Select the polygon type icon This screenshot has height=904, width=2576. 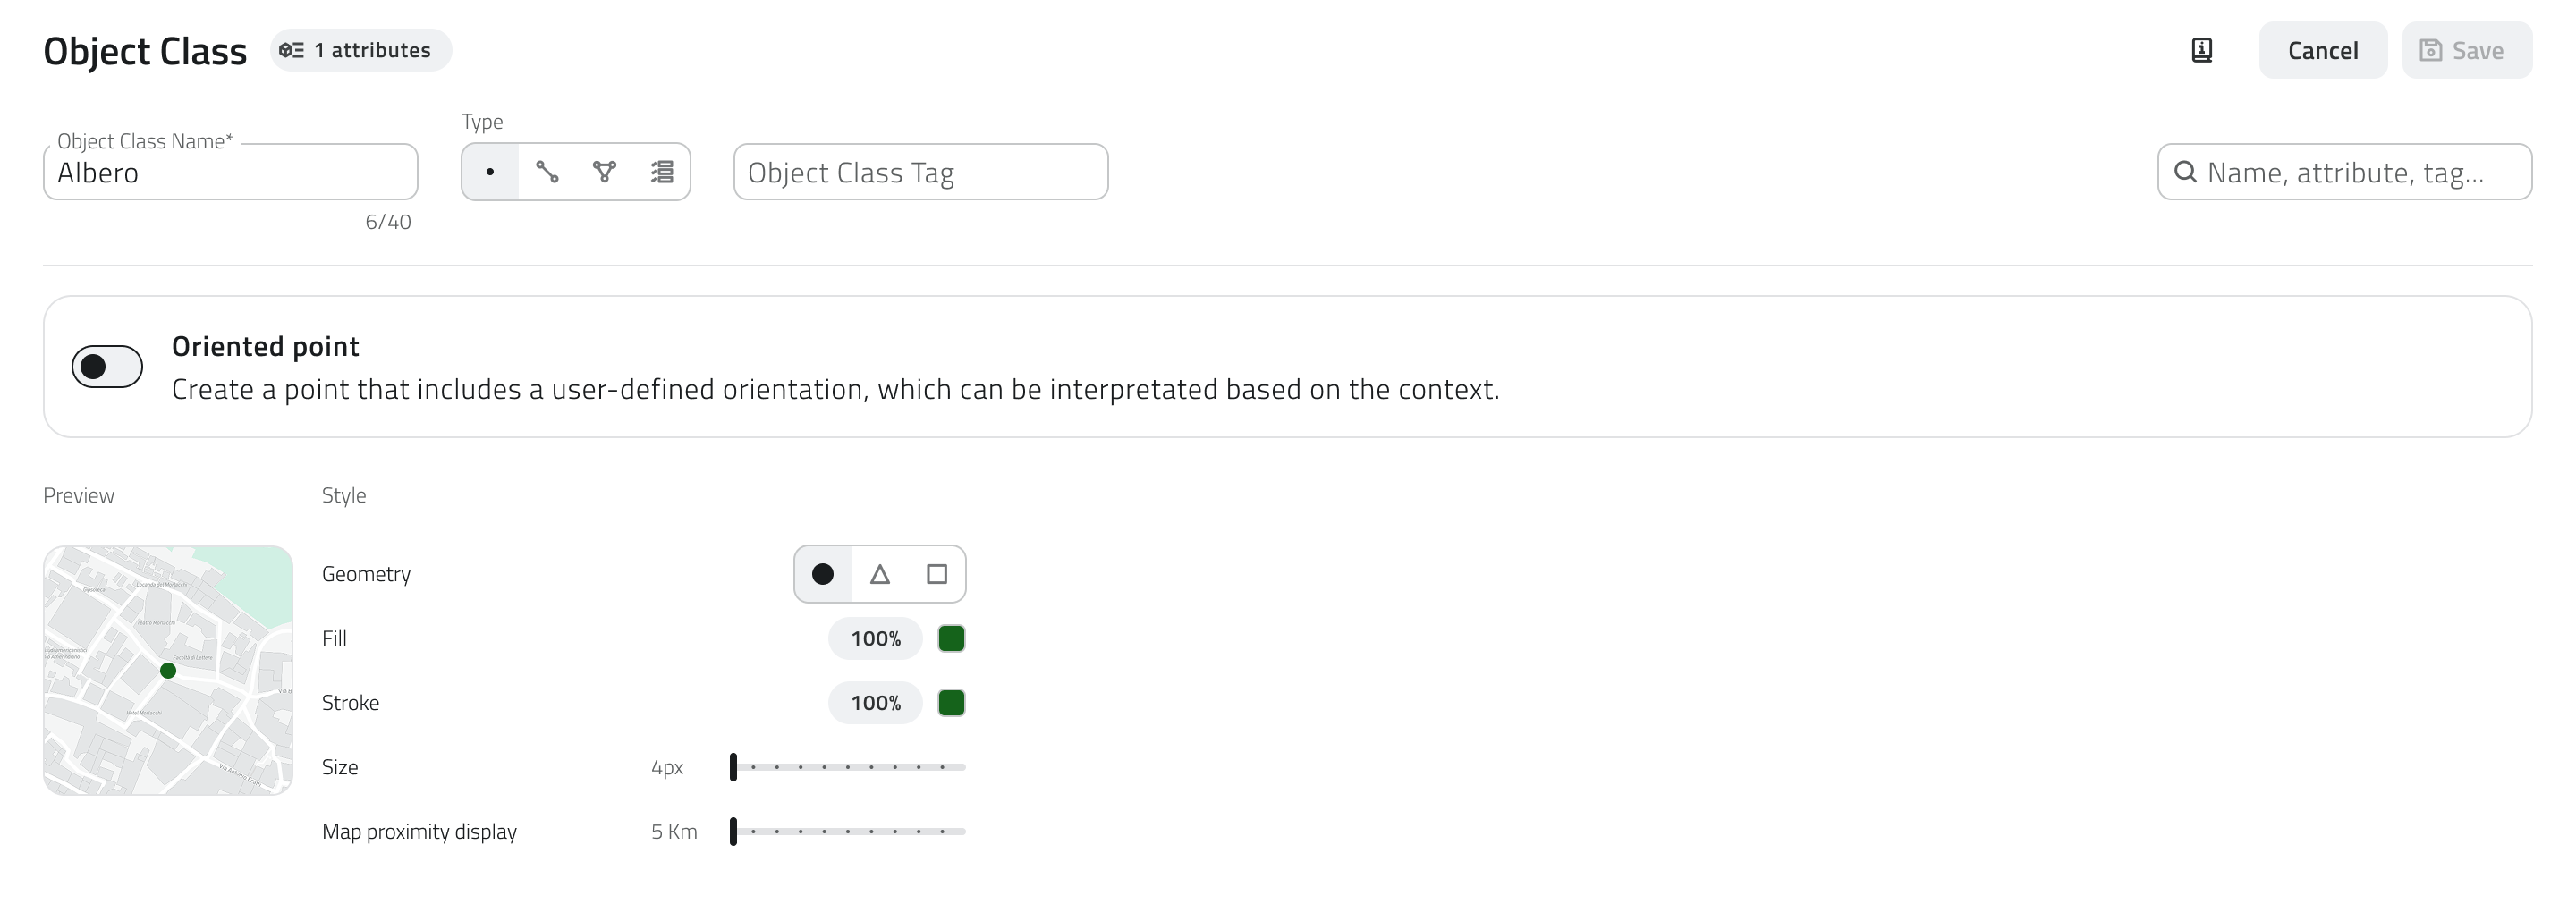604,172
